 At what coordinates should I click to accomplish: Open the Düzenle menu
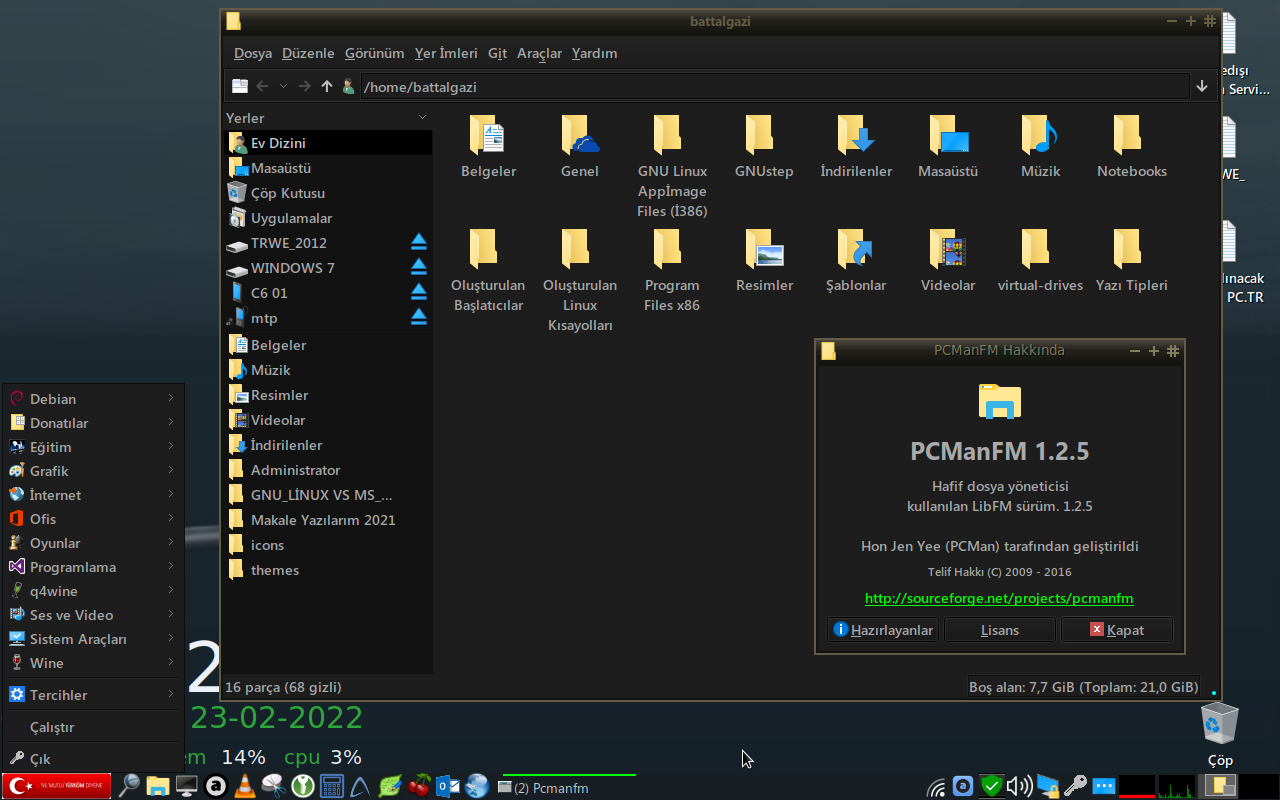click(x=308, y=53)
